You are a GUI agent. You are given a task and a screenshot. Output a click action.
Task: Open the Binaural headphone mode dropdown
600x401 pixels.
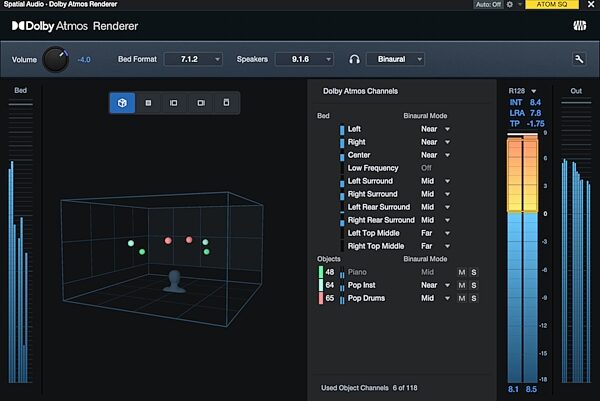click(395, 59)
